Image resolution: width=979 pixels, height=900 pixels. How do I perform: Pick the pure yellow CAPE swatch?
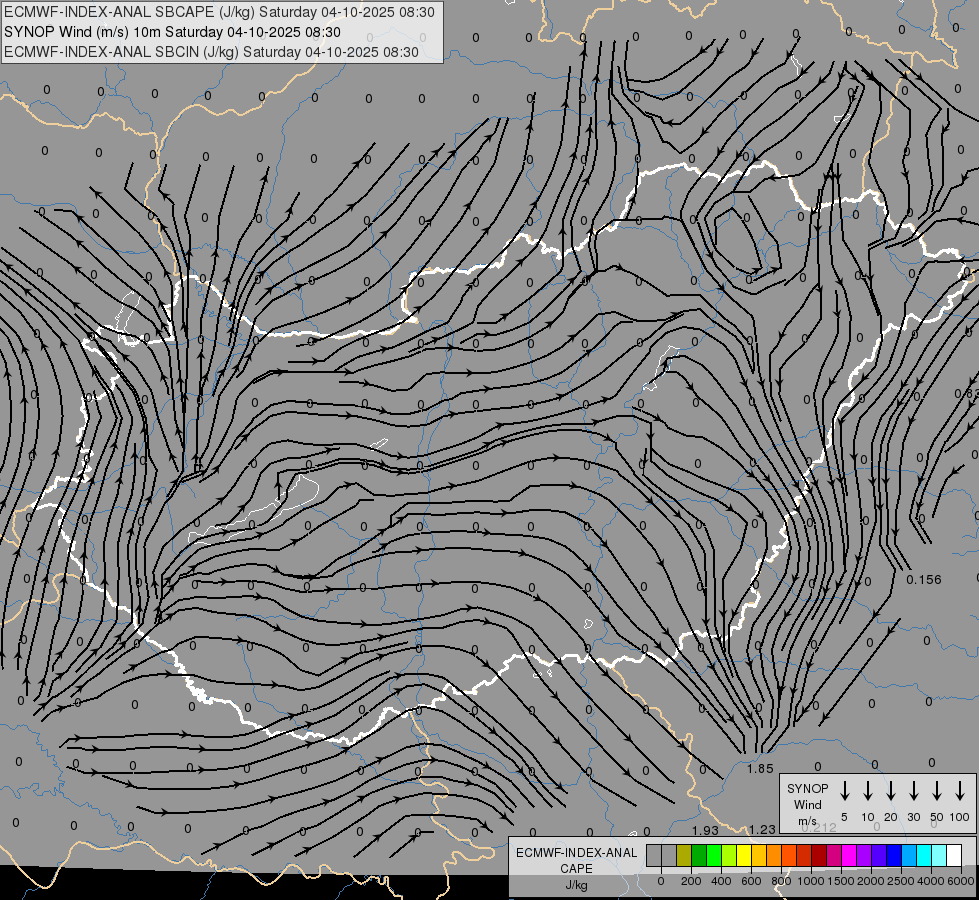click(744, 855)
